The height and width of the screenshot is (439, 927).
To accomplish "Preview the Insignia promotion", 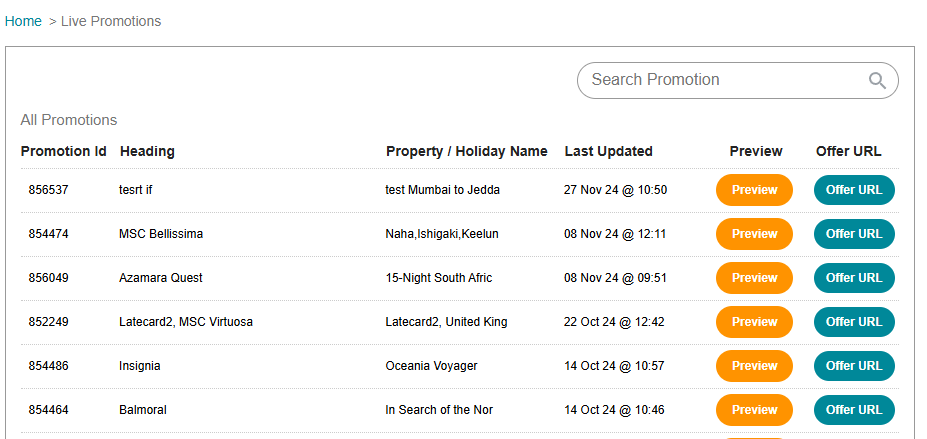I will pyautogui.click(x=754, y=366).
